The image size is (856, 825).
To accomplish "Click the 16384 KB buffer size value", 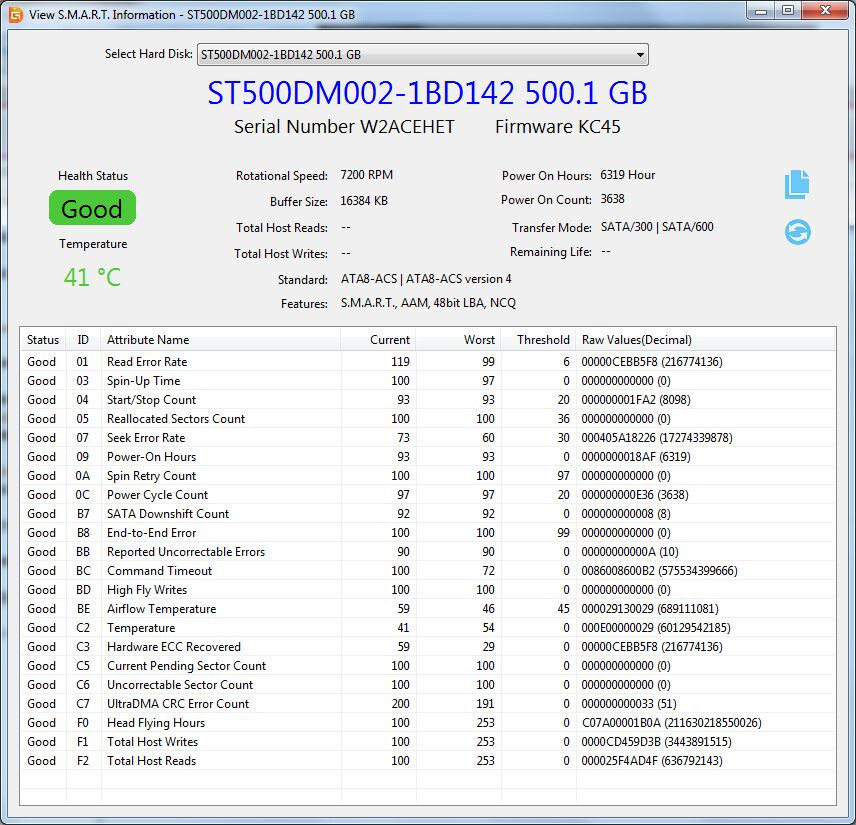I will point(364,201).
